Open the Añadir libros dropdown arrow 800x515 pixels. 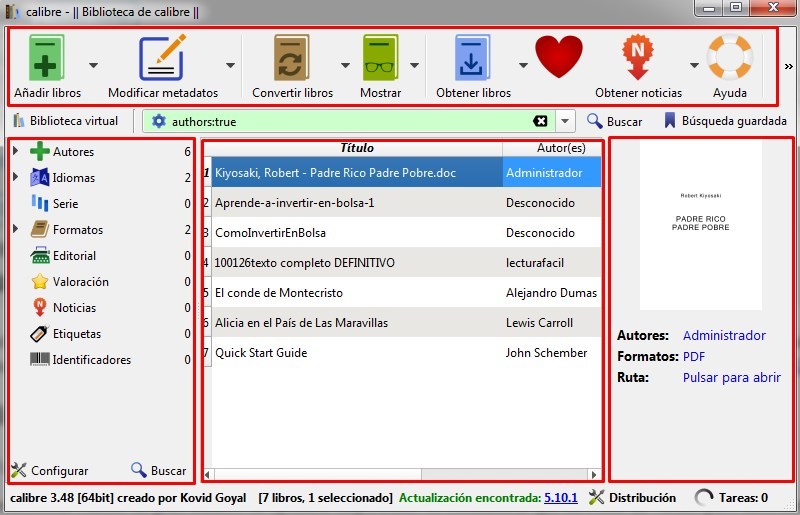pos(93,65)
